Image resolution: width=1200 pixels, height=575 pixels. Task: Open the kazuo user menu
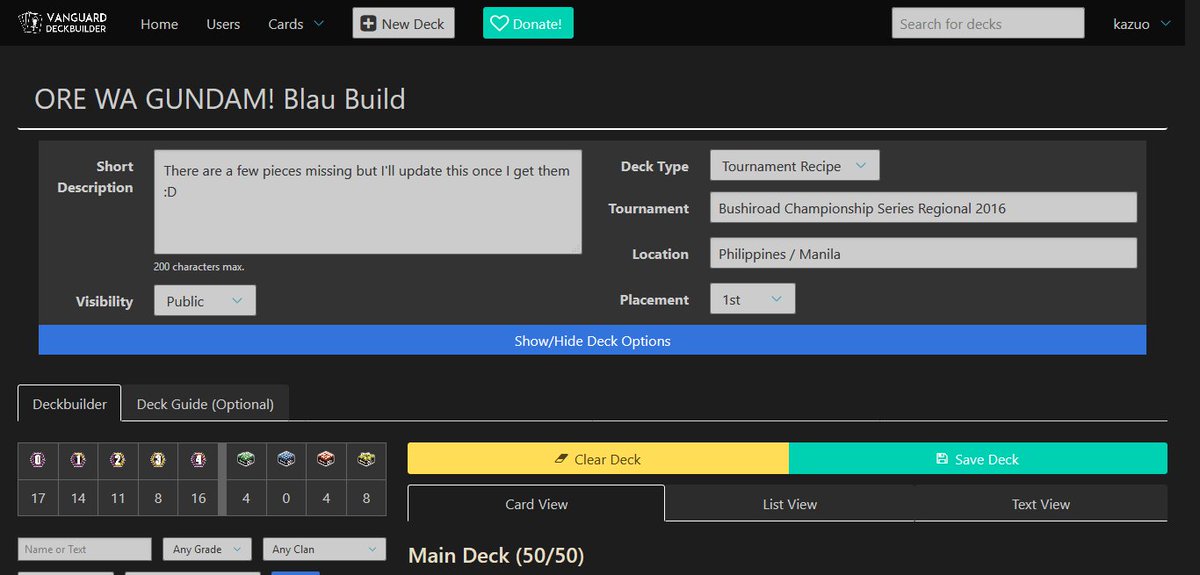click(1142, 24)
